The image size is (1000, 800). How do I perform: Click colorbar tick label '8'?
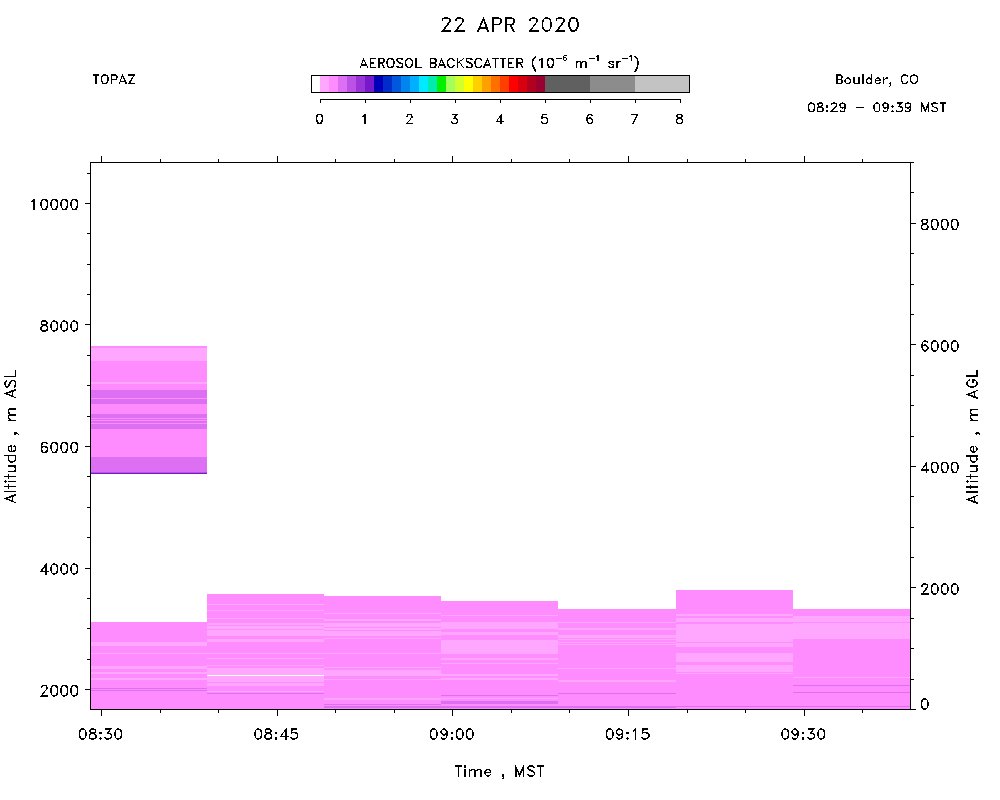click(x=680, y=119)
